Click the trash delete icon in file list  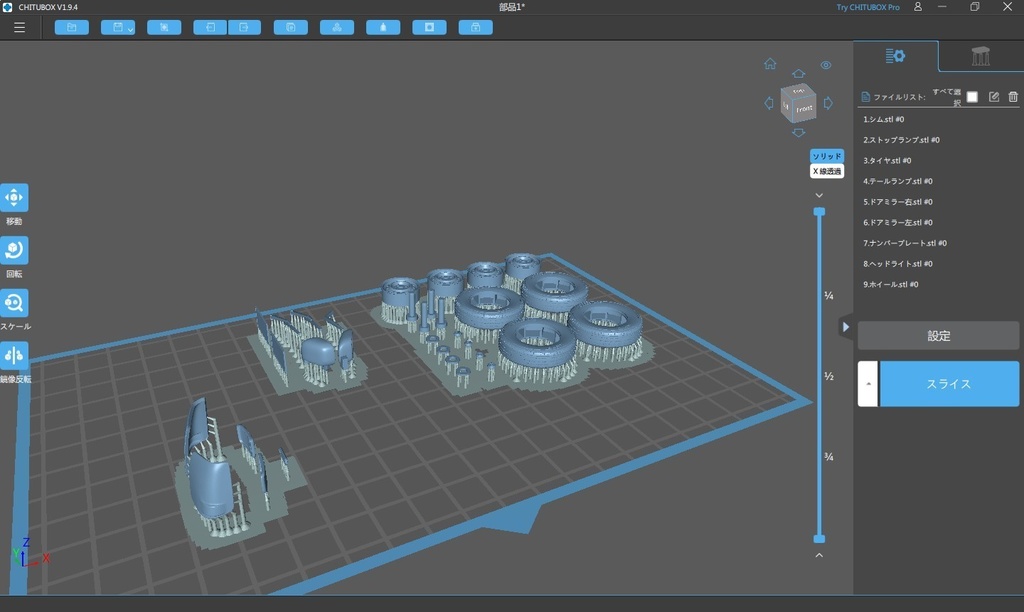[1013, 97]
